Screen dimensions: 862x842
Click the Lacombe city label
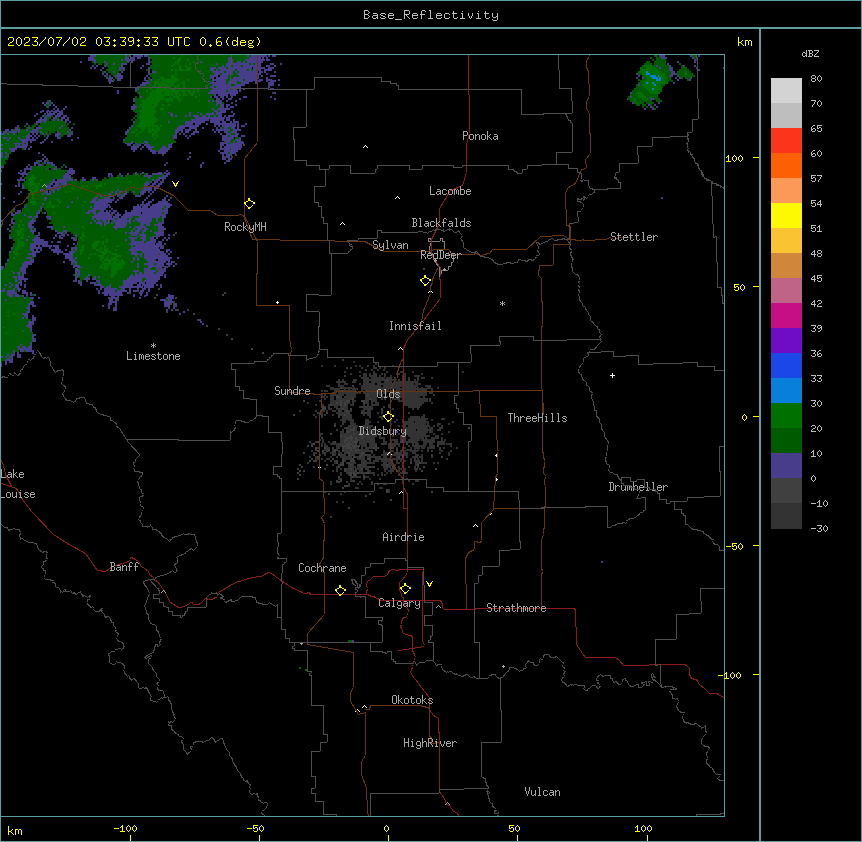point(450,191)
